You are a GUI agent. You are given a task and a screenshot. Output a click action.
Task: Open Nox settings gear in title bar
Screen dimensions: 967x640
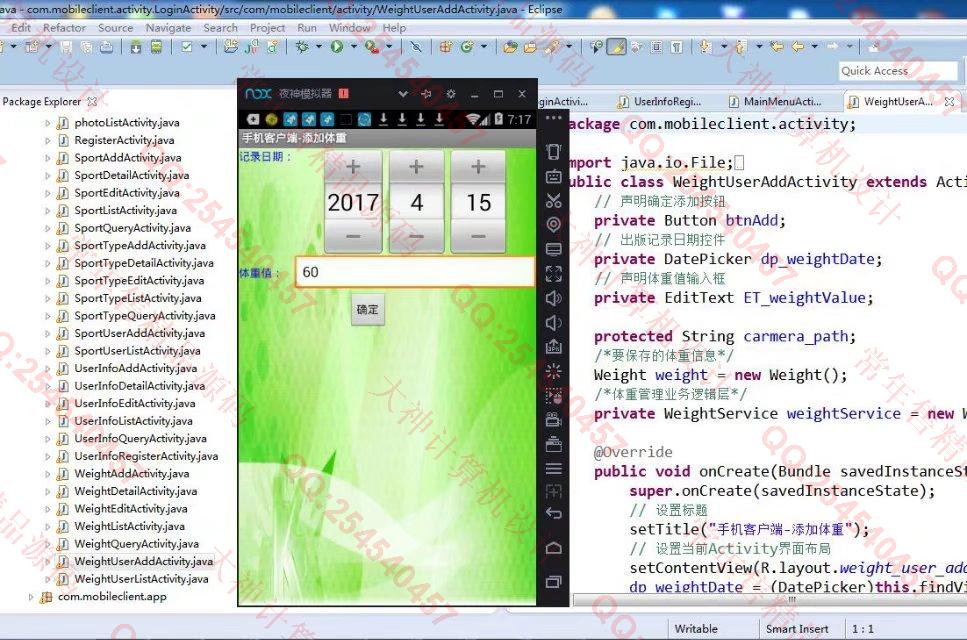click(451, 94)
